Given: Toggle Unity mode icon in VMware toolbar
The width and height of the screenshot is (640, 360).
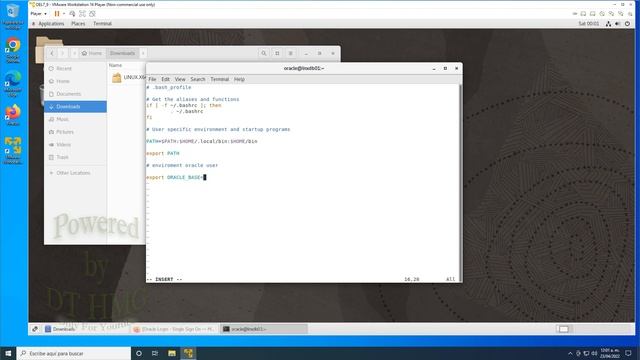Looking at the screenshot, I should (92, 13).
